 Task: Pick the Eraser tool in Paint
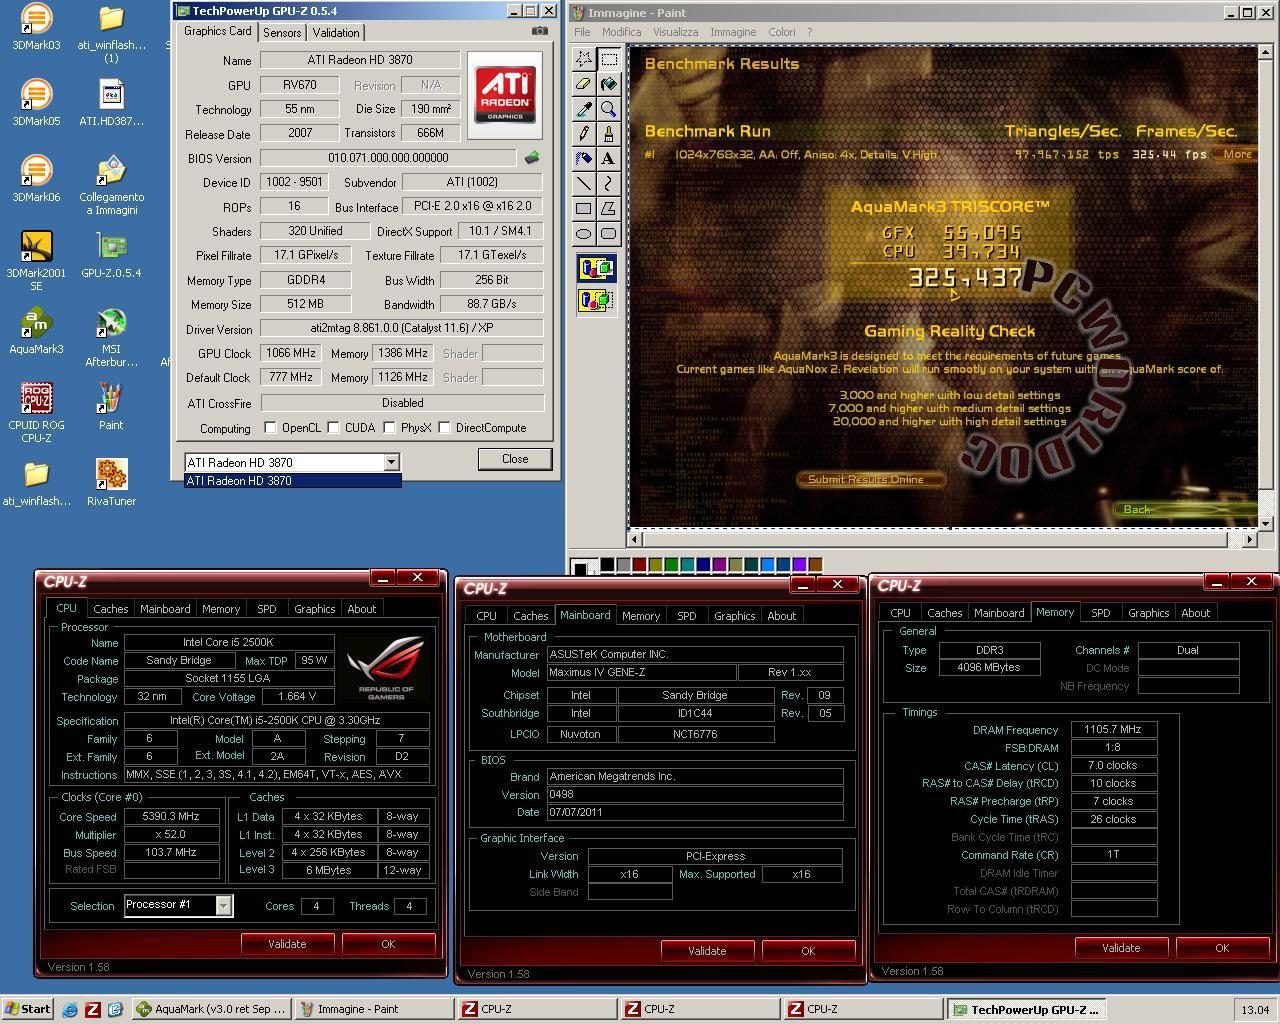point(584,84)
